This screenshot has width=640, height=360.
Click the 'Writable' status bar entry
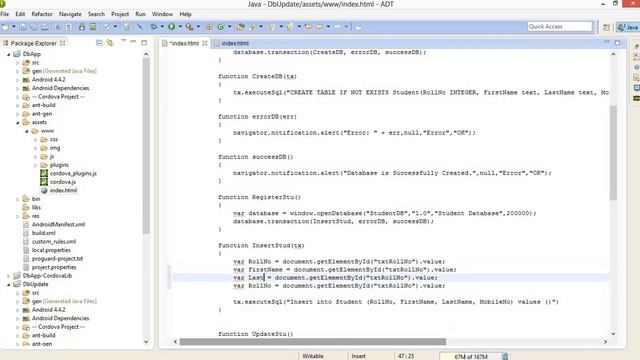(x=313, y=356)
